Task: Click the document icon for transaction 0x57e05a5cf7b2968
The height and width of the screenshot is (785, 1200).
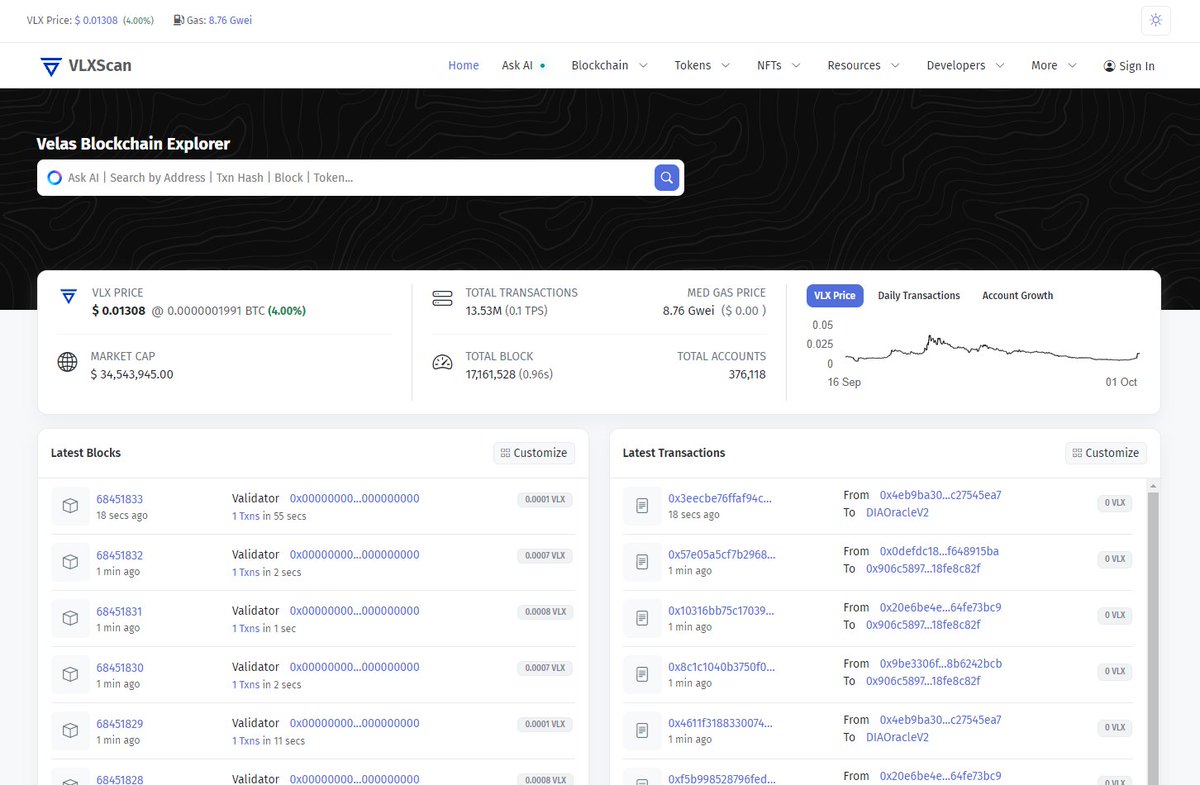Action: pyautogui.click(x=642, y=563)
